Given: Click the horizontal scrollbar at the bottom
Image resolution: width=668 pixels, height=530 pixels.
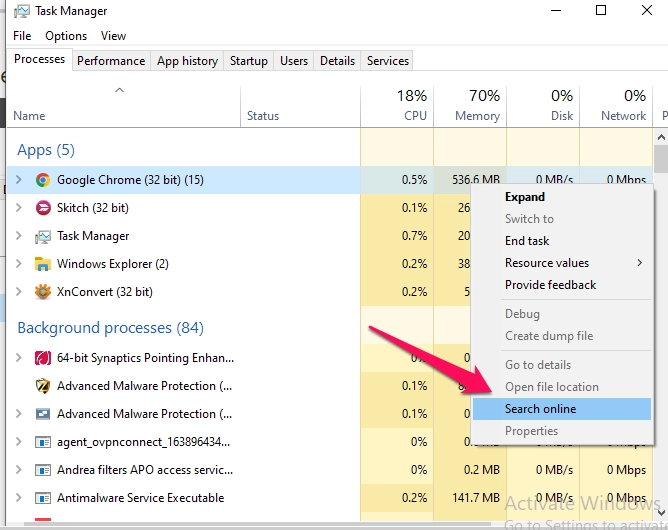Looking at the screenshot, I should pyautogui.click(x=256, y=524).
